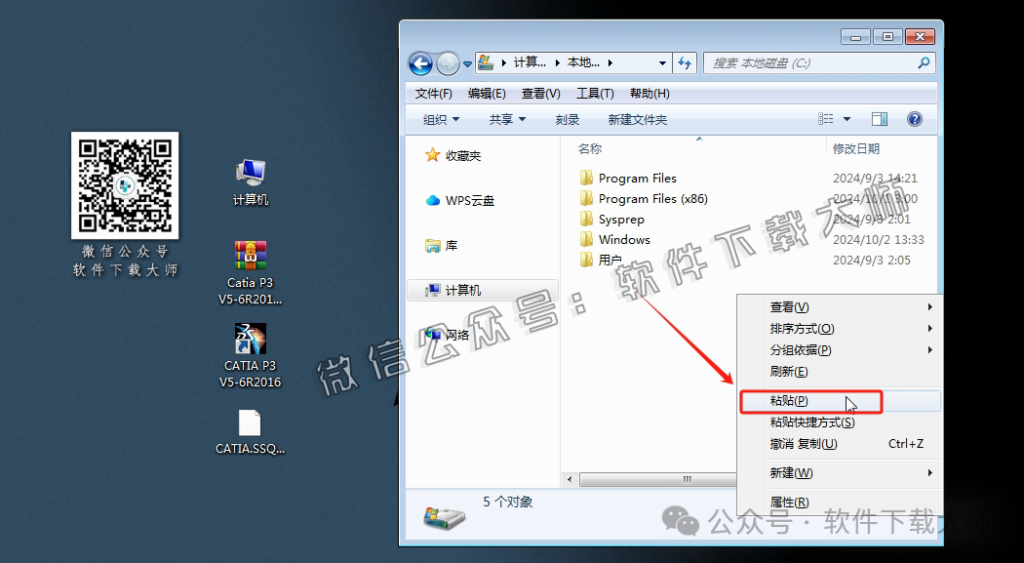Click the 计算... breadcrumb in address bar
This screenshot has width=1024, height=563.
(529, 63)
